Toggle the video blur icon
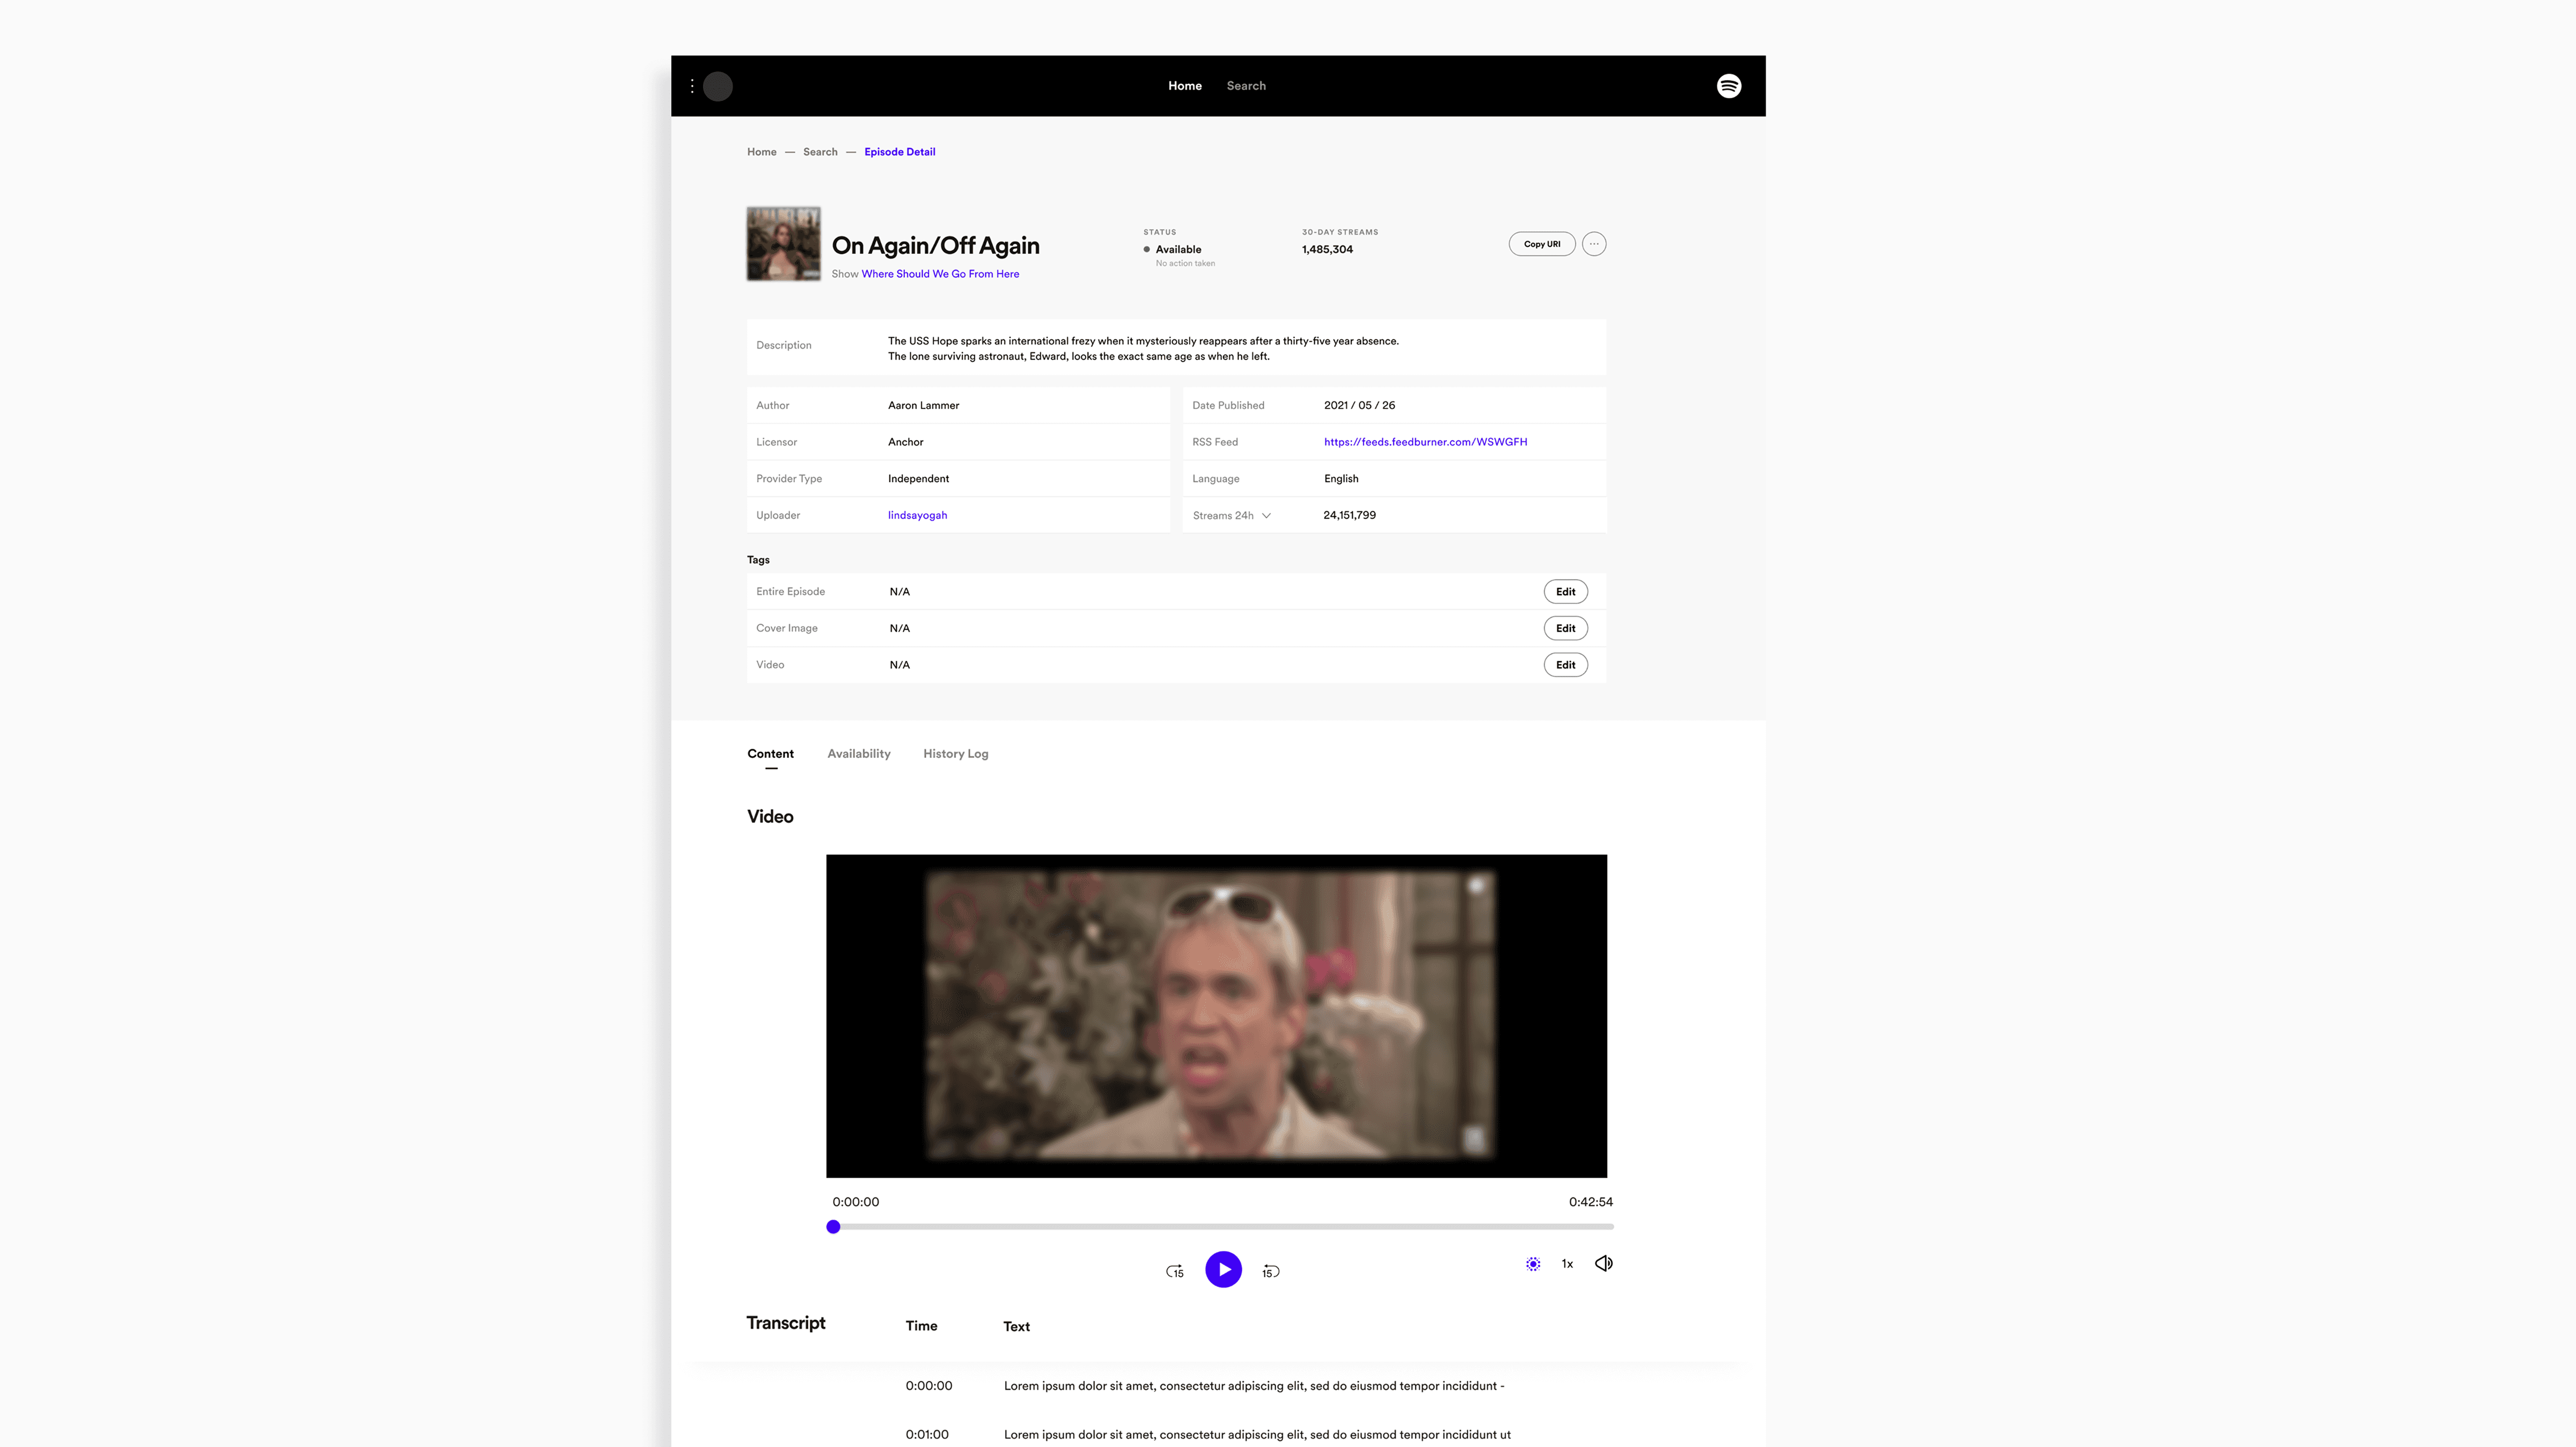Viewport: 2576px width, 1447px height. point(1533,1264)
